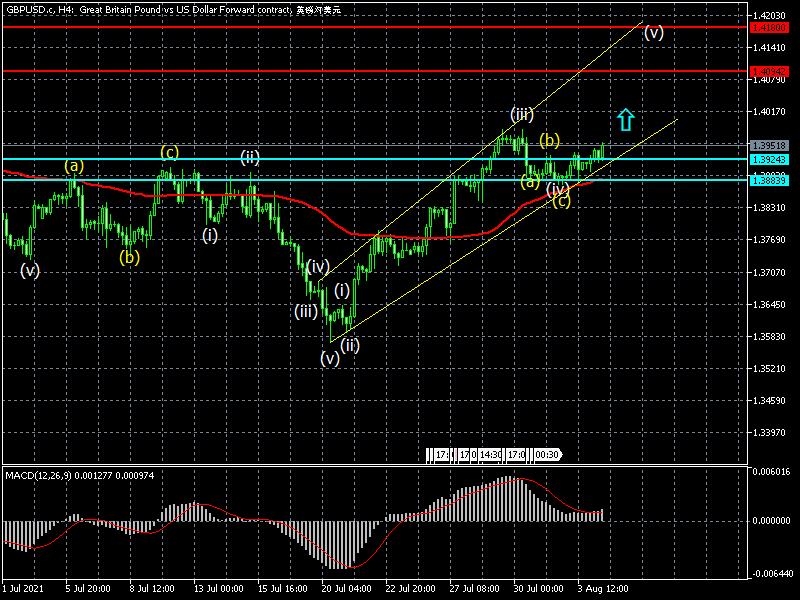Click the 0.006140 MACD scale value
Image resolution: width=800 pixels, height=600 pixels.
click(x=771, y=472)
